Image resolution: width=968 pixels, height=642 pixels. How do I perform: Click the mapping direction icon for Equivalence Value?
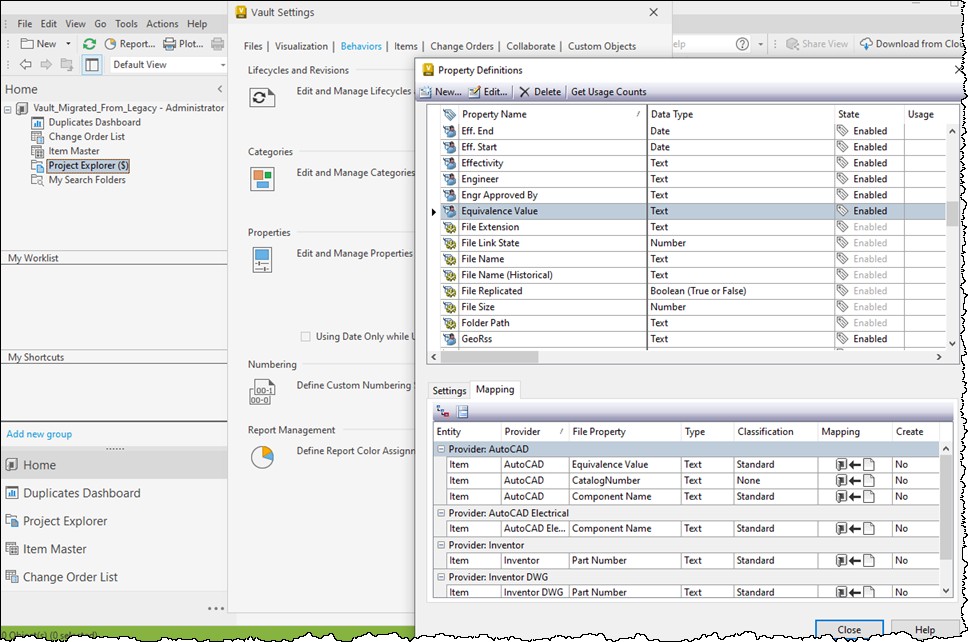pos(855,464)
